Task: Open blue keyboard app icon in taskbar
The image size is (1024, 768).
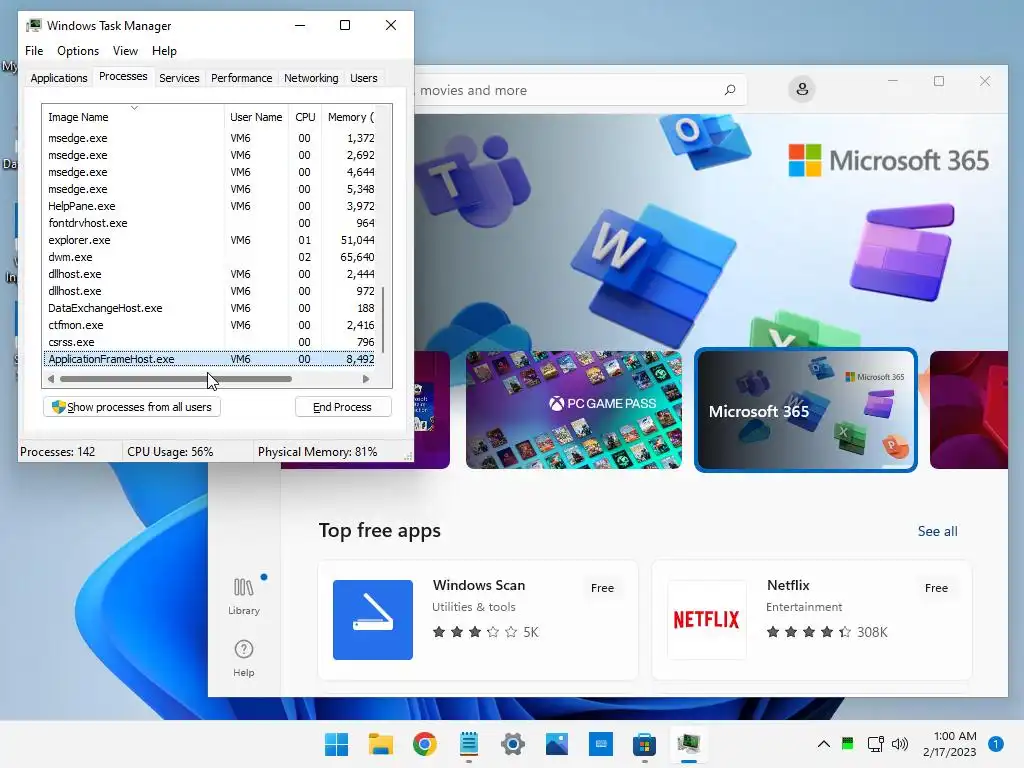Action: 601,744
